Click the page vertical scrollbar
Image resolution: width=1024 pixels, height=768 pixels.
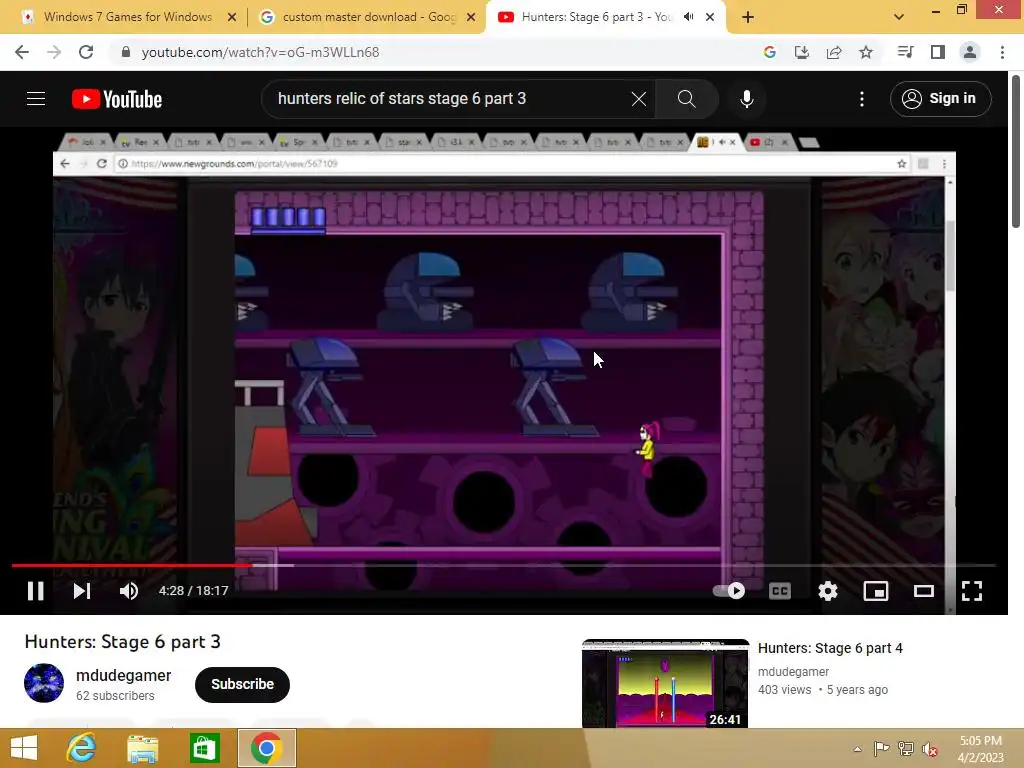click(x=1016, y=150)
